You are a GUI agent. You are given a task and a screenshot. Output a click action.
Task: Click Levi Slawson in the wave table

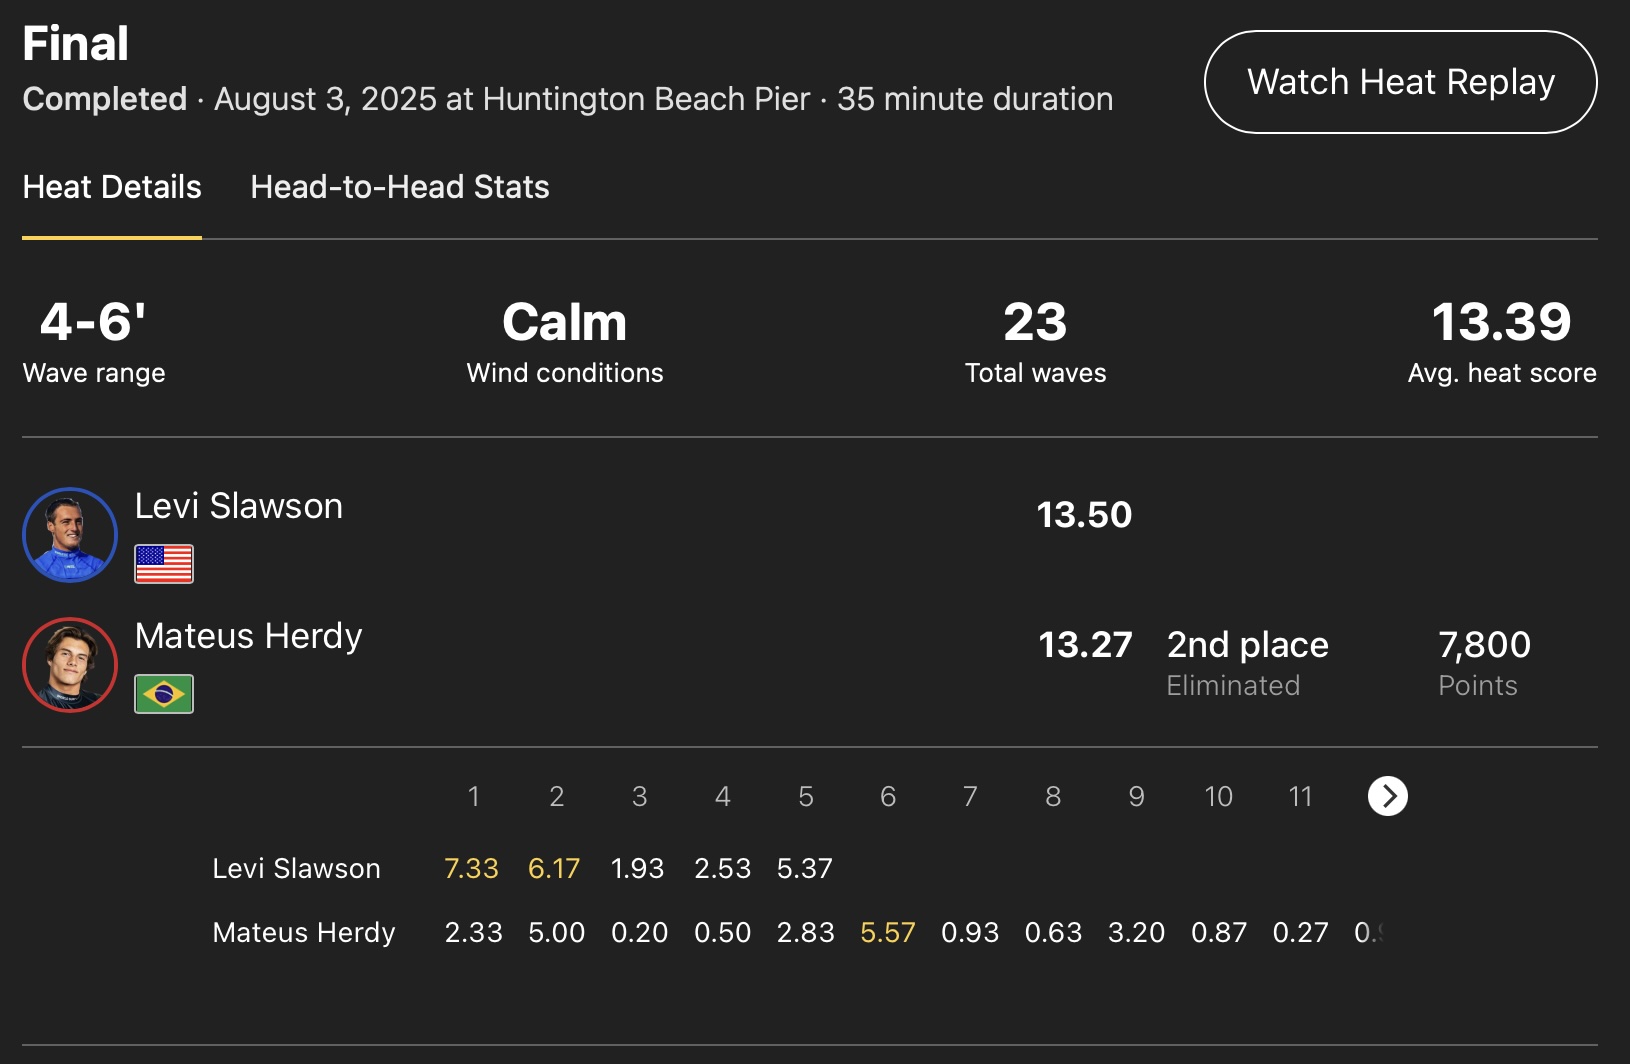click(x=296, y=868)
